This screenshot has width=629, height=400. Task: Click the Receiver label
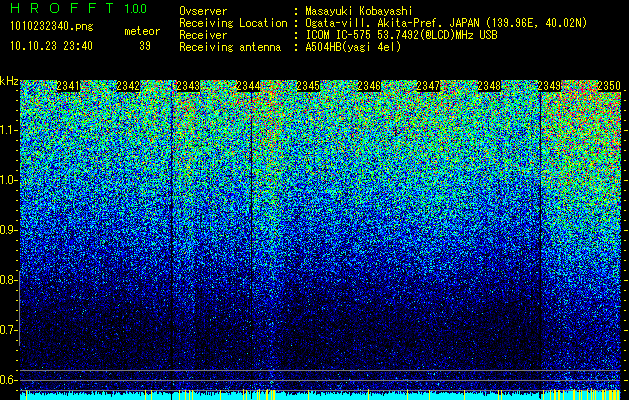(x=203, y=35)
